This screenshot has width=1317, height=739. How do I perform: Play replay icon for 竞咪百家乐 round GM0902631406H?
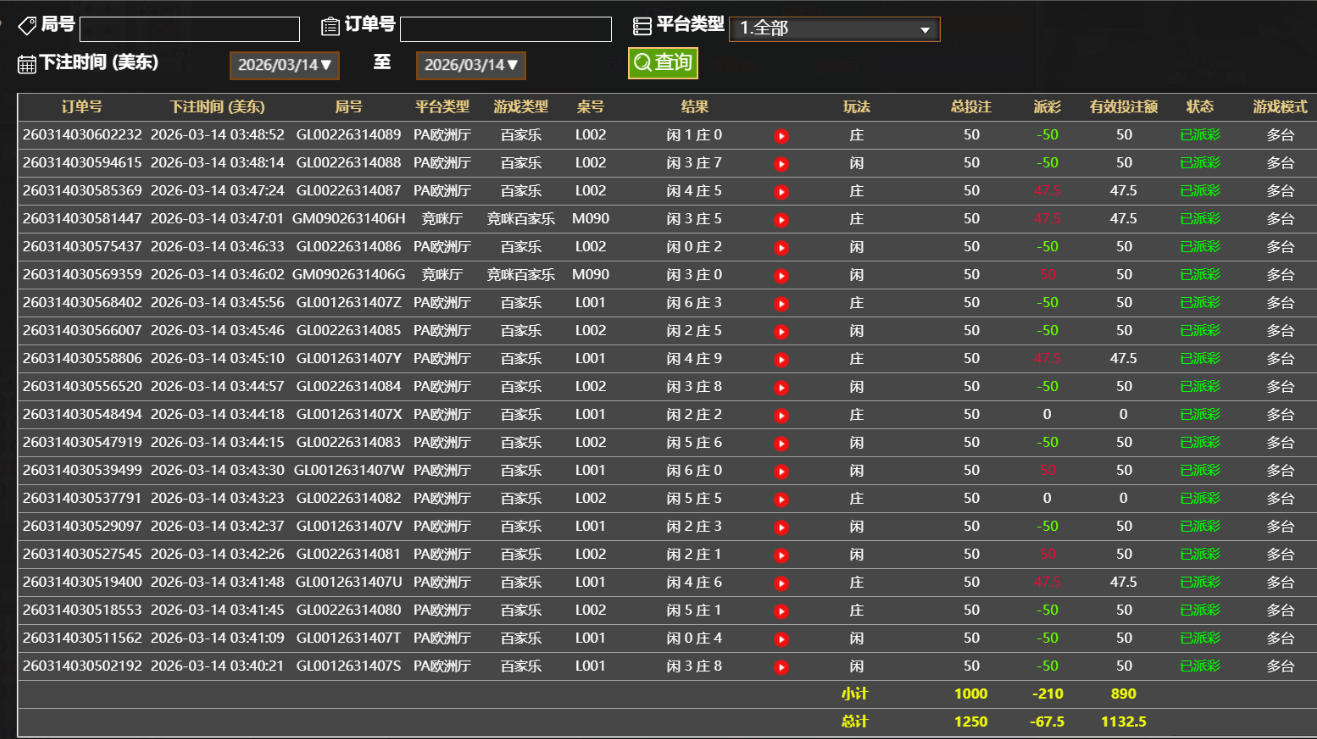coord(781,219)
